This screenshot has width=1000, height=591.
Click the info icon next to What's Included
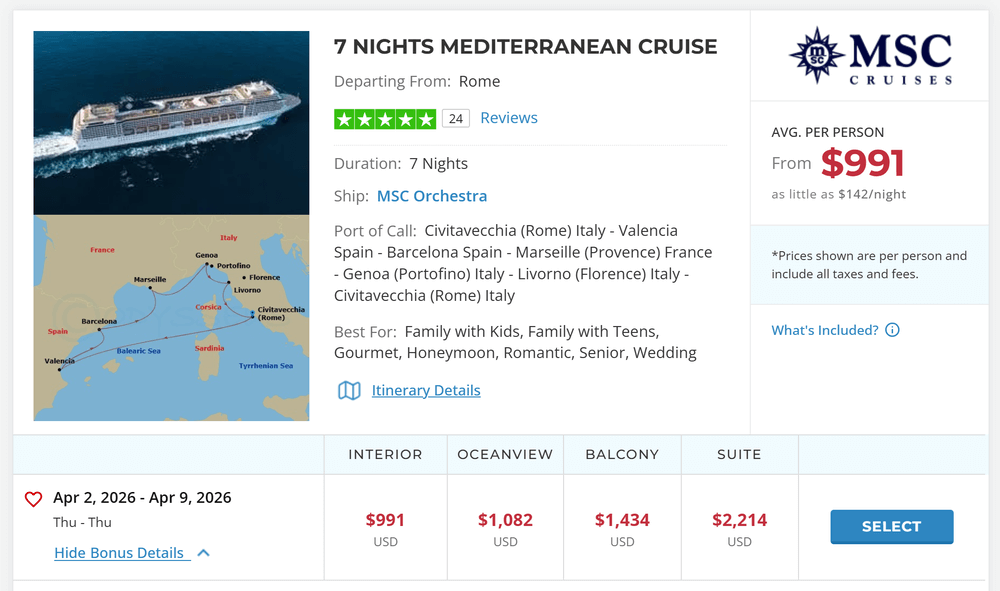(x=892, y=330)
